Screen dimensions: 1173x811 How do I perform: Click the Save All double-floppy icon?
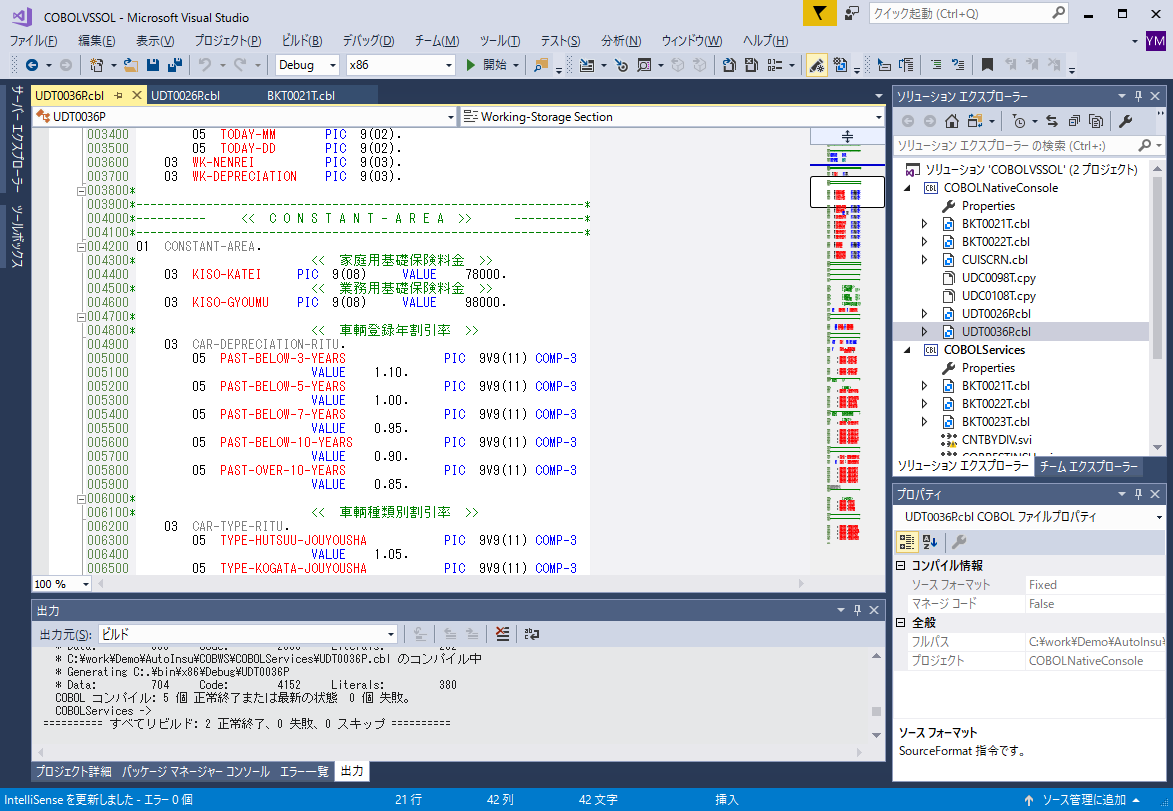[175, 65]
